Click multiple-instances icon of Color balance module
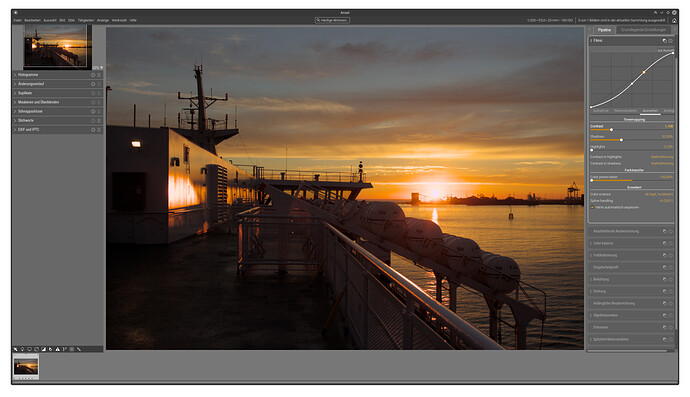The width and height of the screenshot is (690, 397). point(664,243)
